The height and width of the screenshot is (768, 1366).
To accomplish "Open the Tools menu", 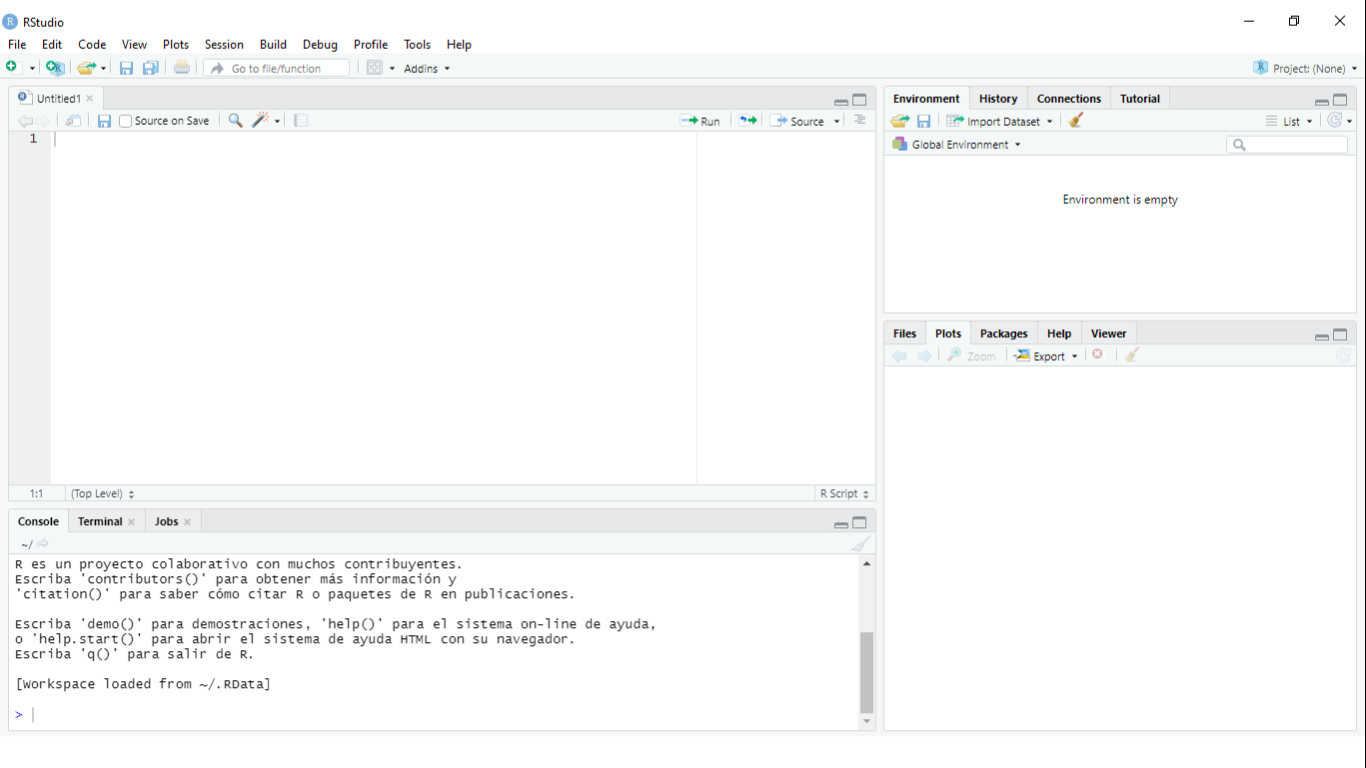I will click(417, 44).
